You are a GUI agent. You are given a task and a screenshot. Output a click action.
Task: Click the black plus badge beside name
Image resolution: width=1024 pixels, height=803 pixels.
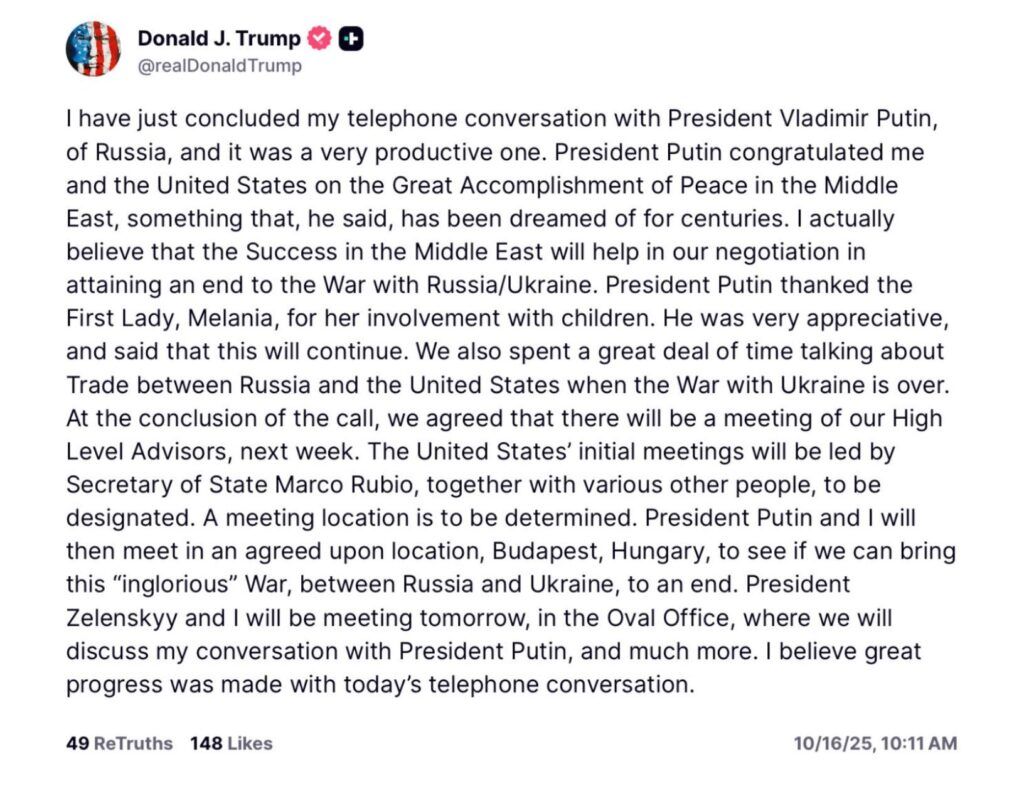click(351, 39)
